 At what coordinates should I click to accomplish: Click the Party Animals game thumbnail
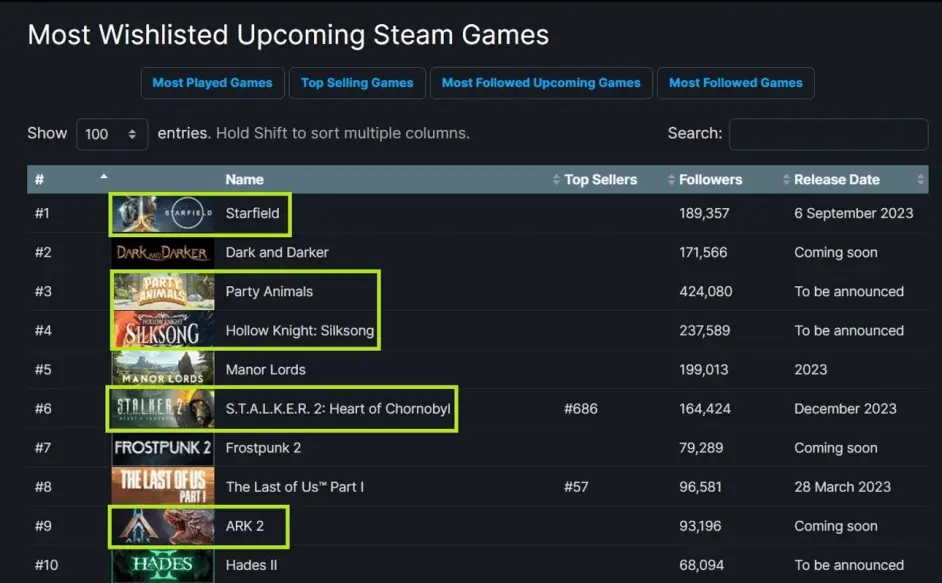pyautogui.click(x=163, y=292)
